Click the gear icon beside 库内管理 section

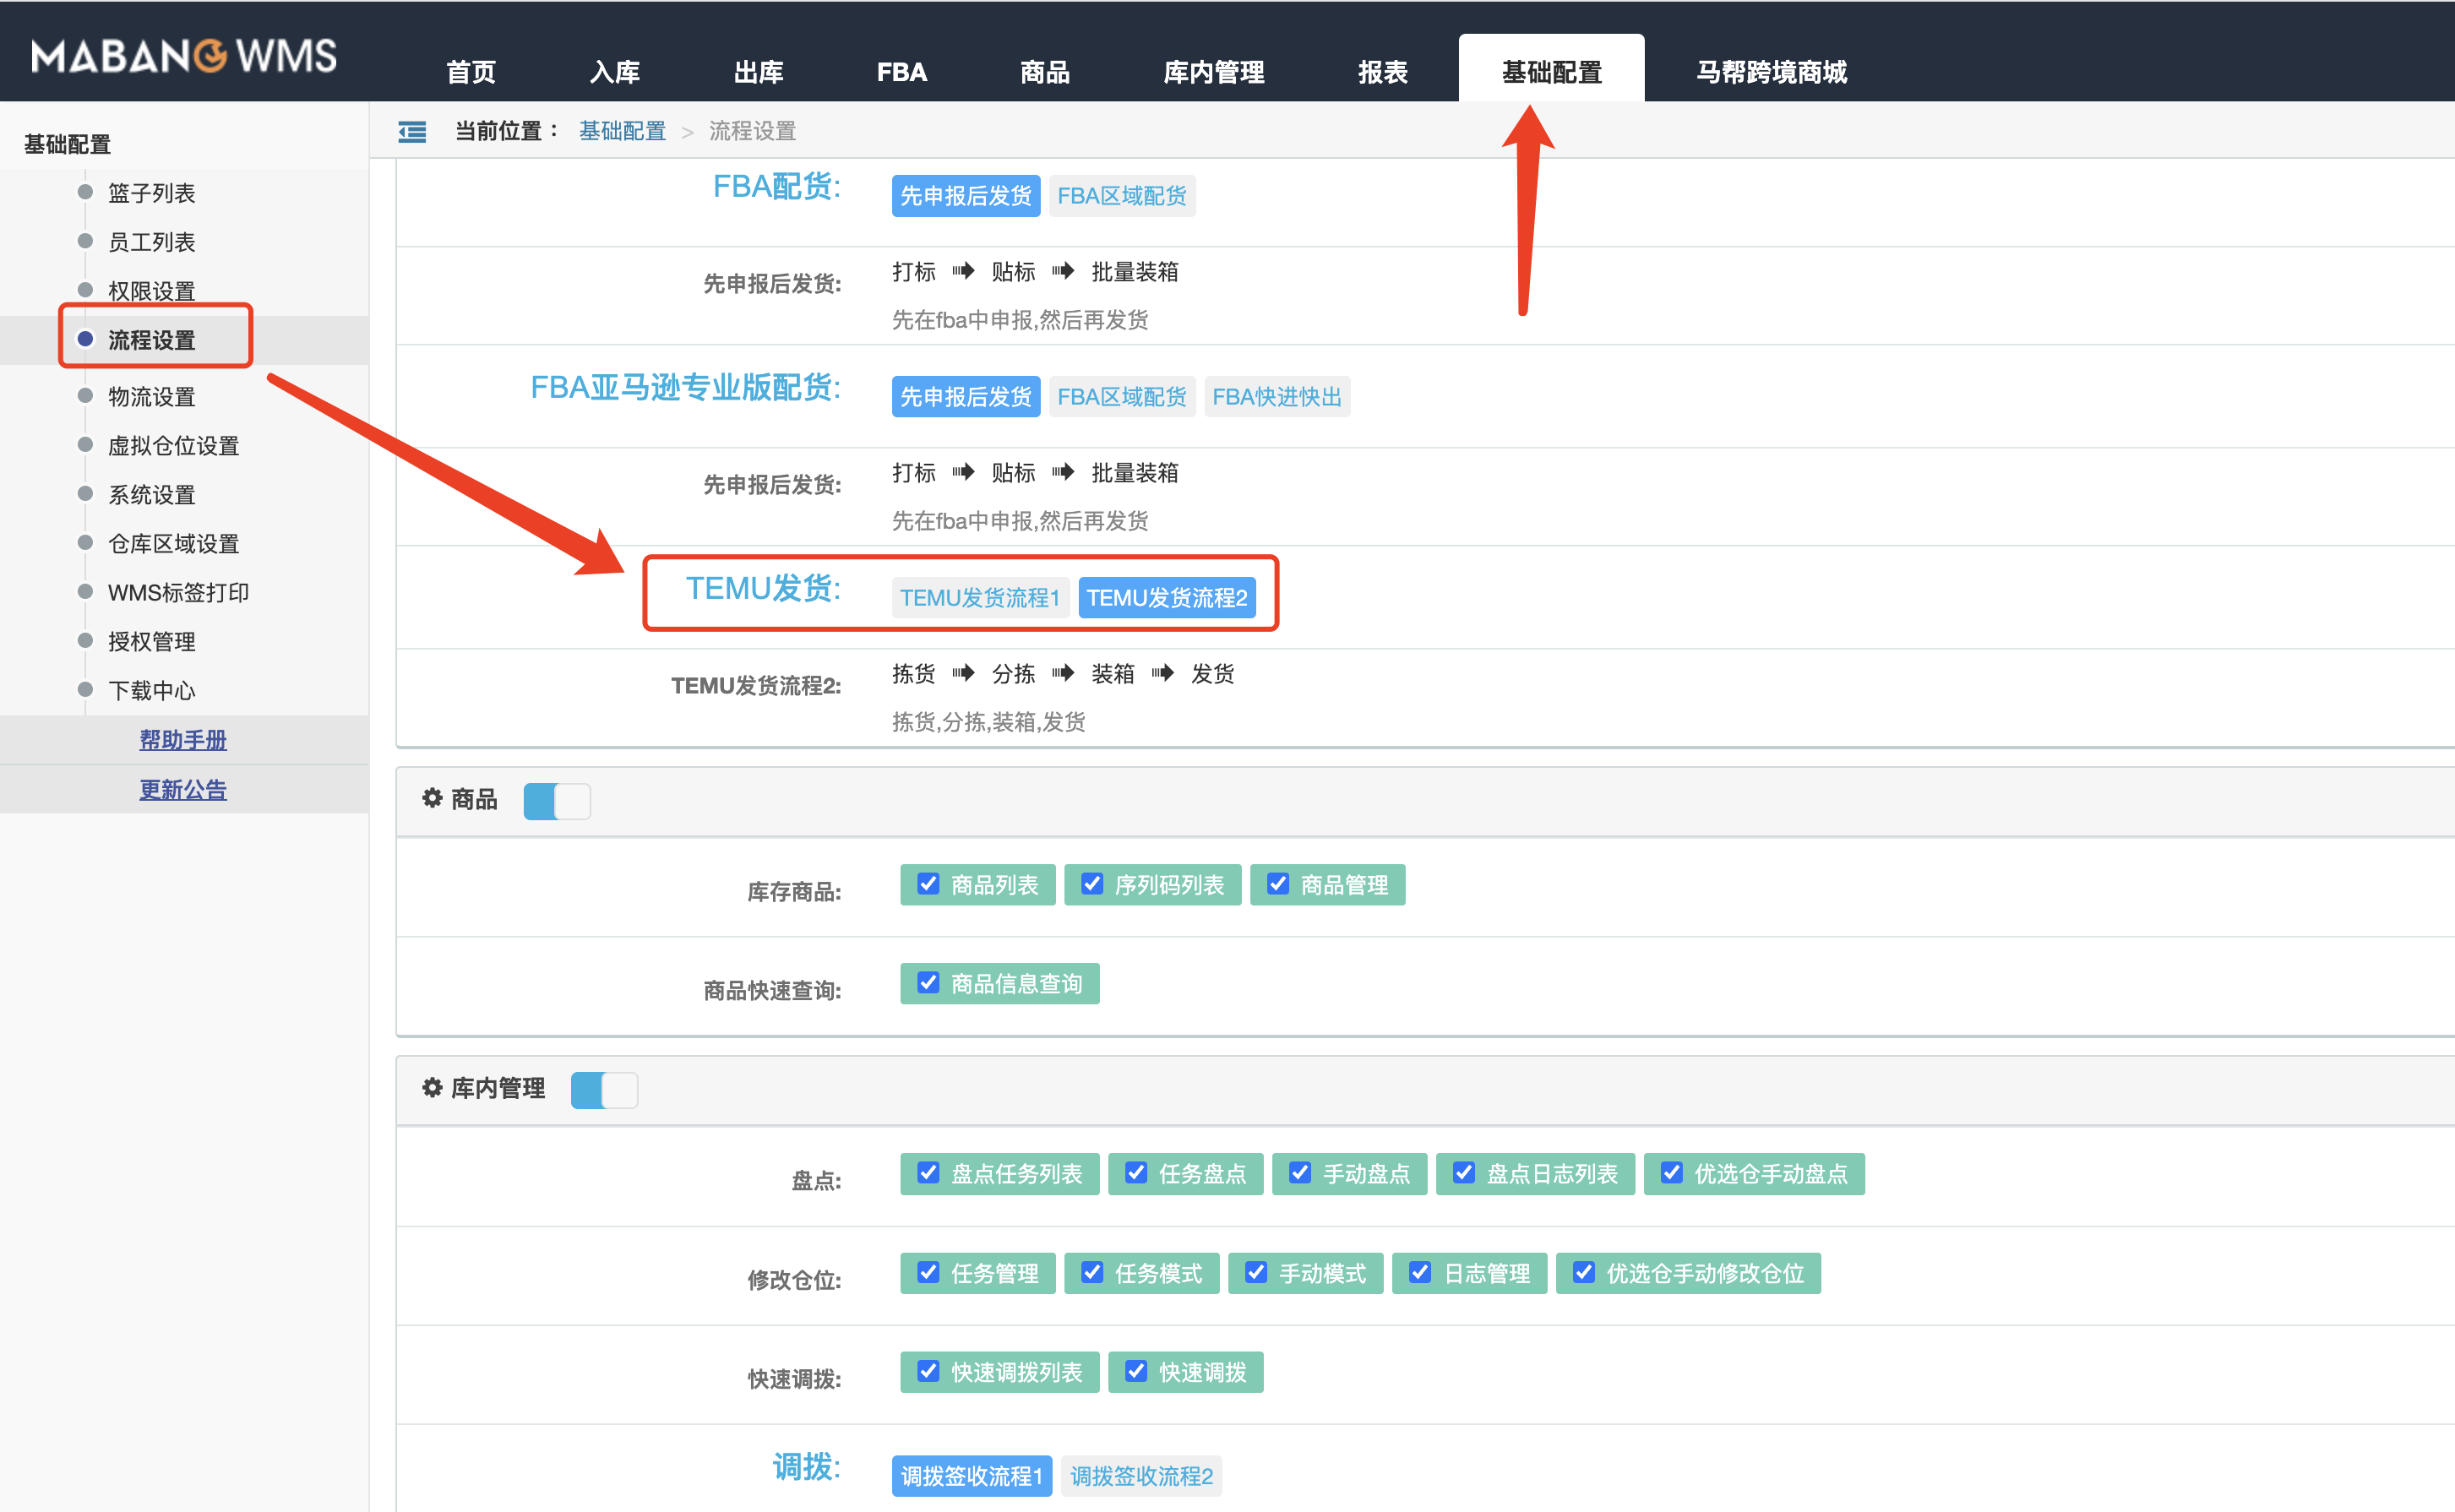coord(432,1087)
